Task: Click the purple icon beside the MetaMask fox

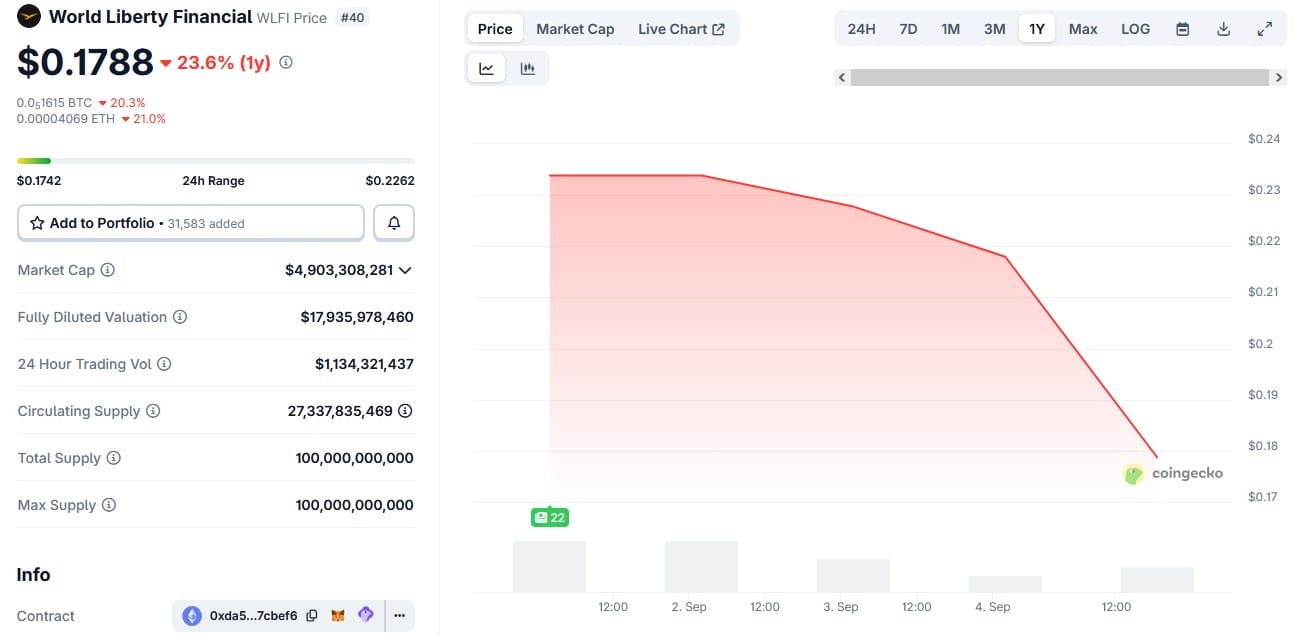Action: [x=366, y=615]
